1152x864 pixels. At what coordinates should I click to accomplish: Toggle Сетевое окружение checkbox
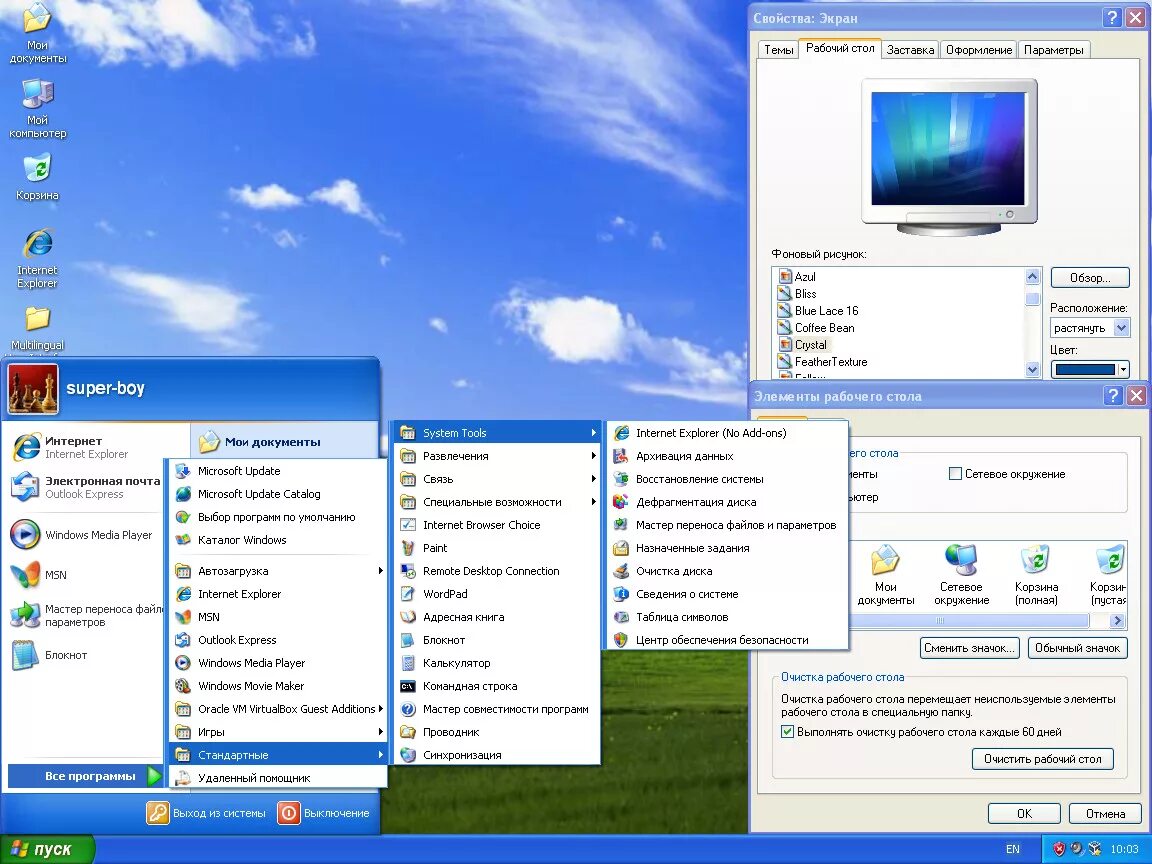click(x=955, y=474)
